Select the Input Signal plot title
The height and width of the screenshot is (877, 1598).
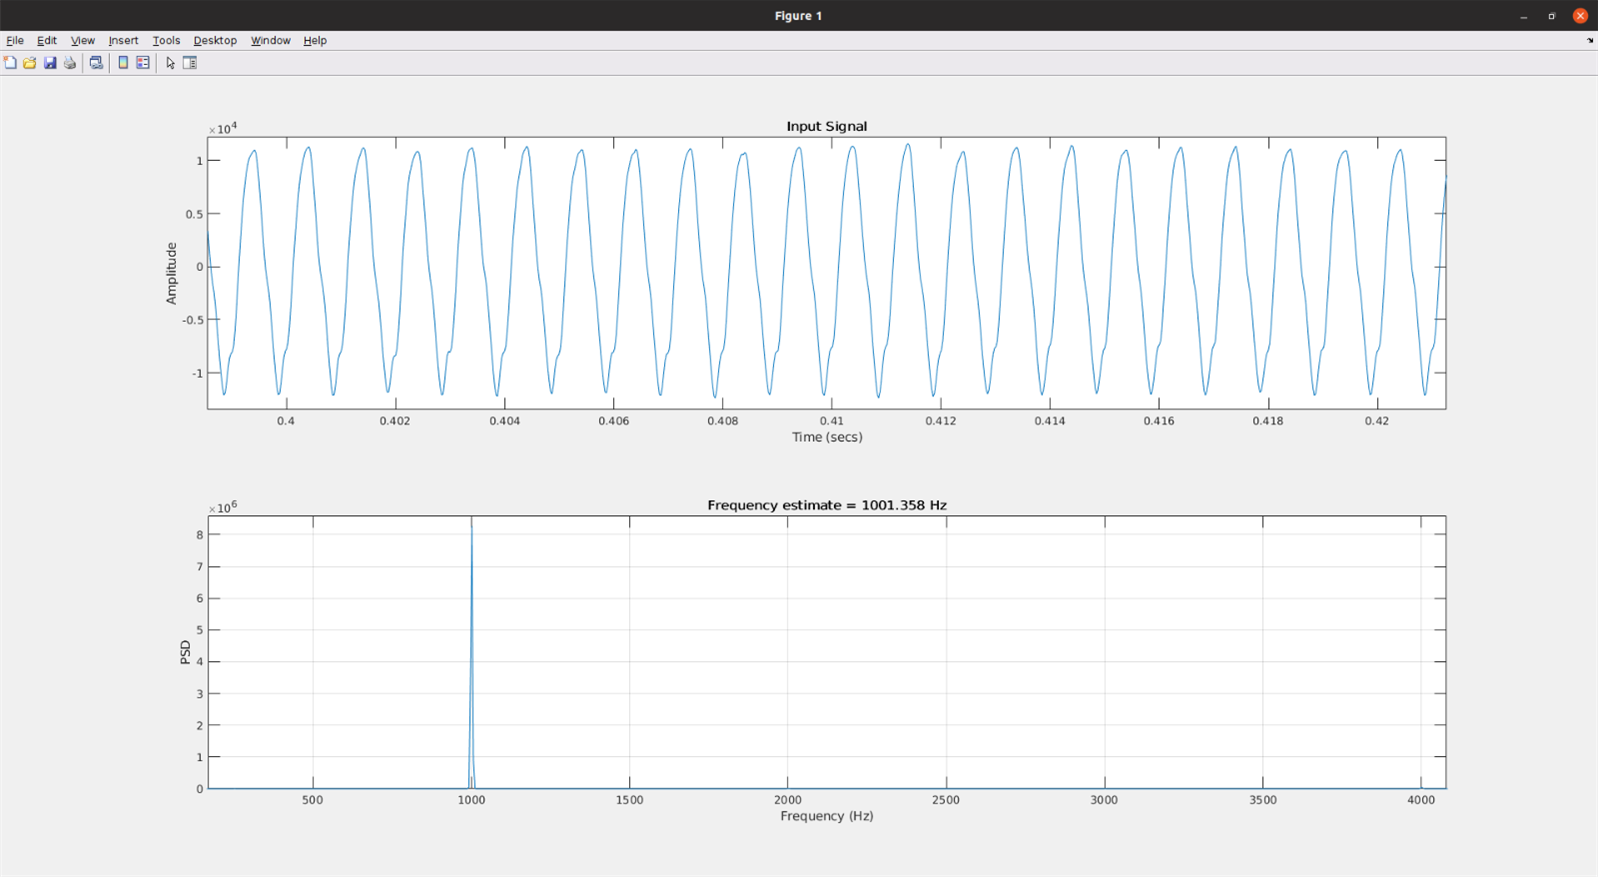pyautogui.click(x=826, y=126)
